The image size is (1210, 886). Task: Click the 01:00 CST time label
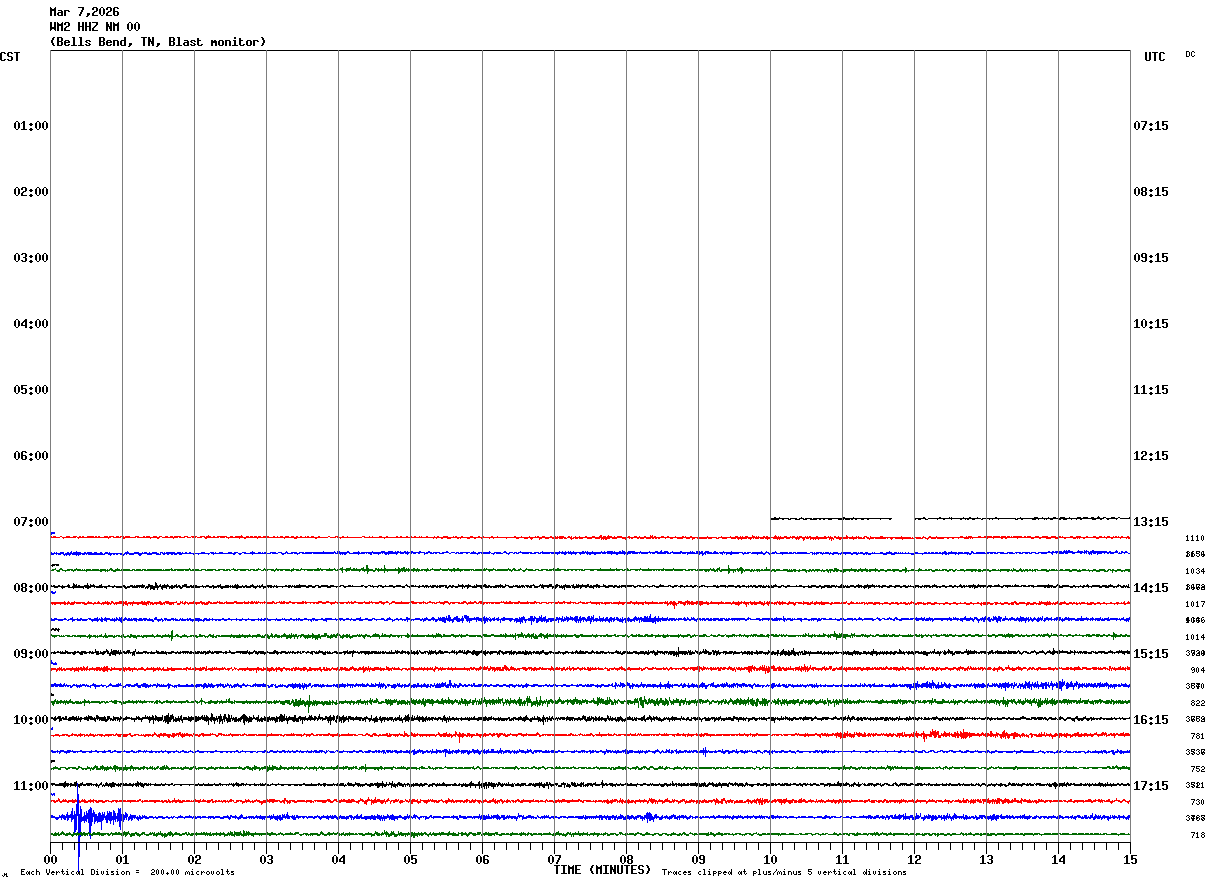coord(30,126)
